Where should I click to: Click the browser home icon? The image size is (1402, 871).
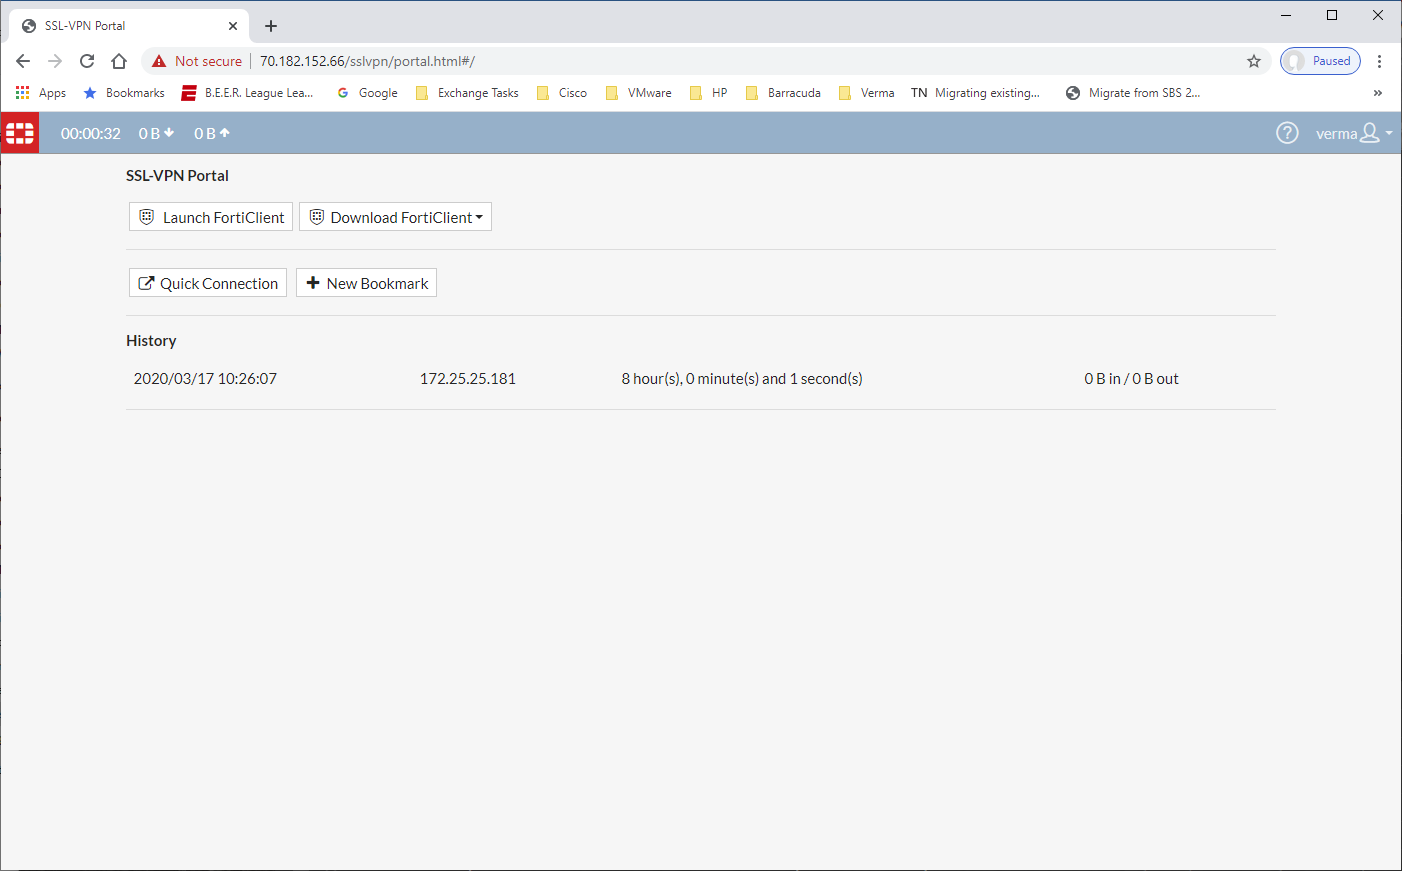click(119, 61)
